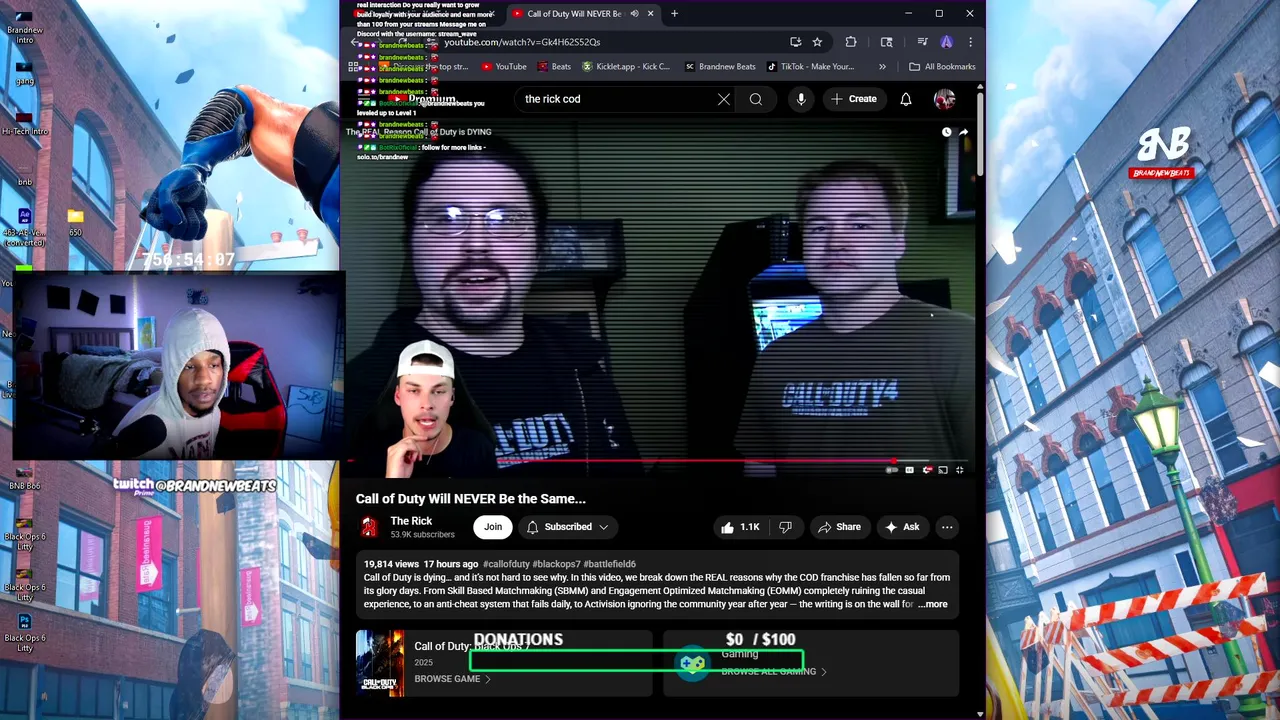This screenshot has height=720, width=1280.
Task: Click the page vertical scrollbar
Action: 980,132
